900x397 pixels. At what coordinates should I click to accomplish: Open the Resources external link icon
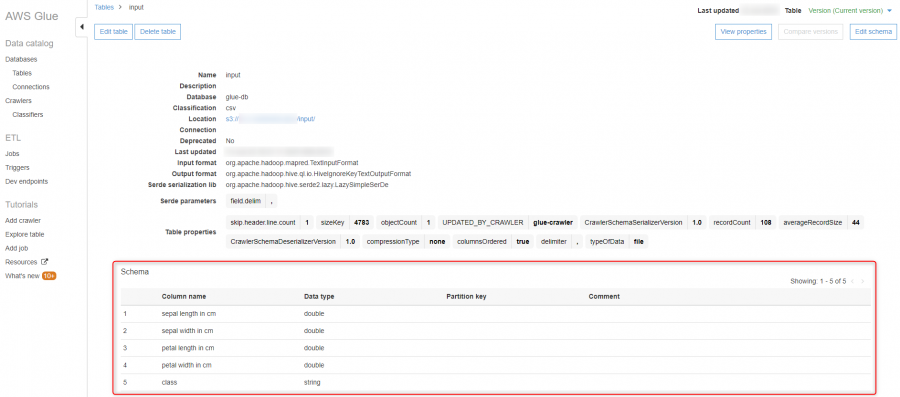click(45, 262)
